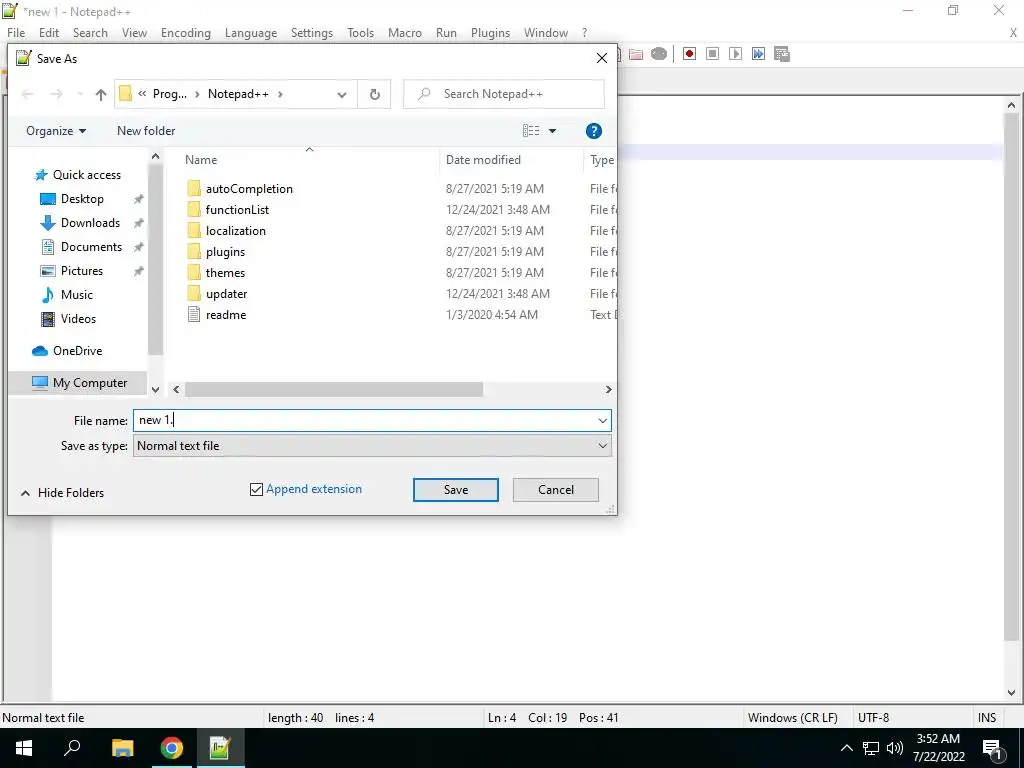The width and height of the screenshot is (1024, 768).
Task: Collapse the dialog with Hide Folders
Action: [63, 493]
